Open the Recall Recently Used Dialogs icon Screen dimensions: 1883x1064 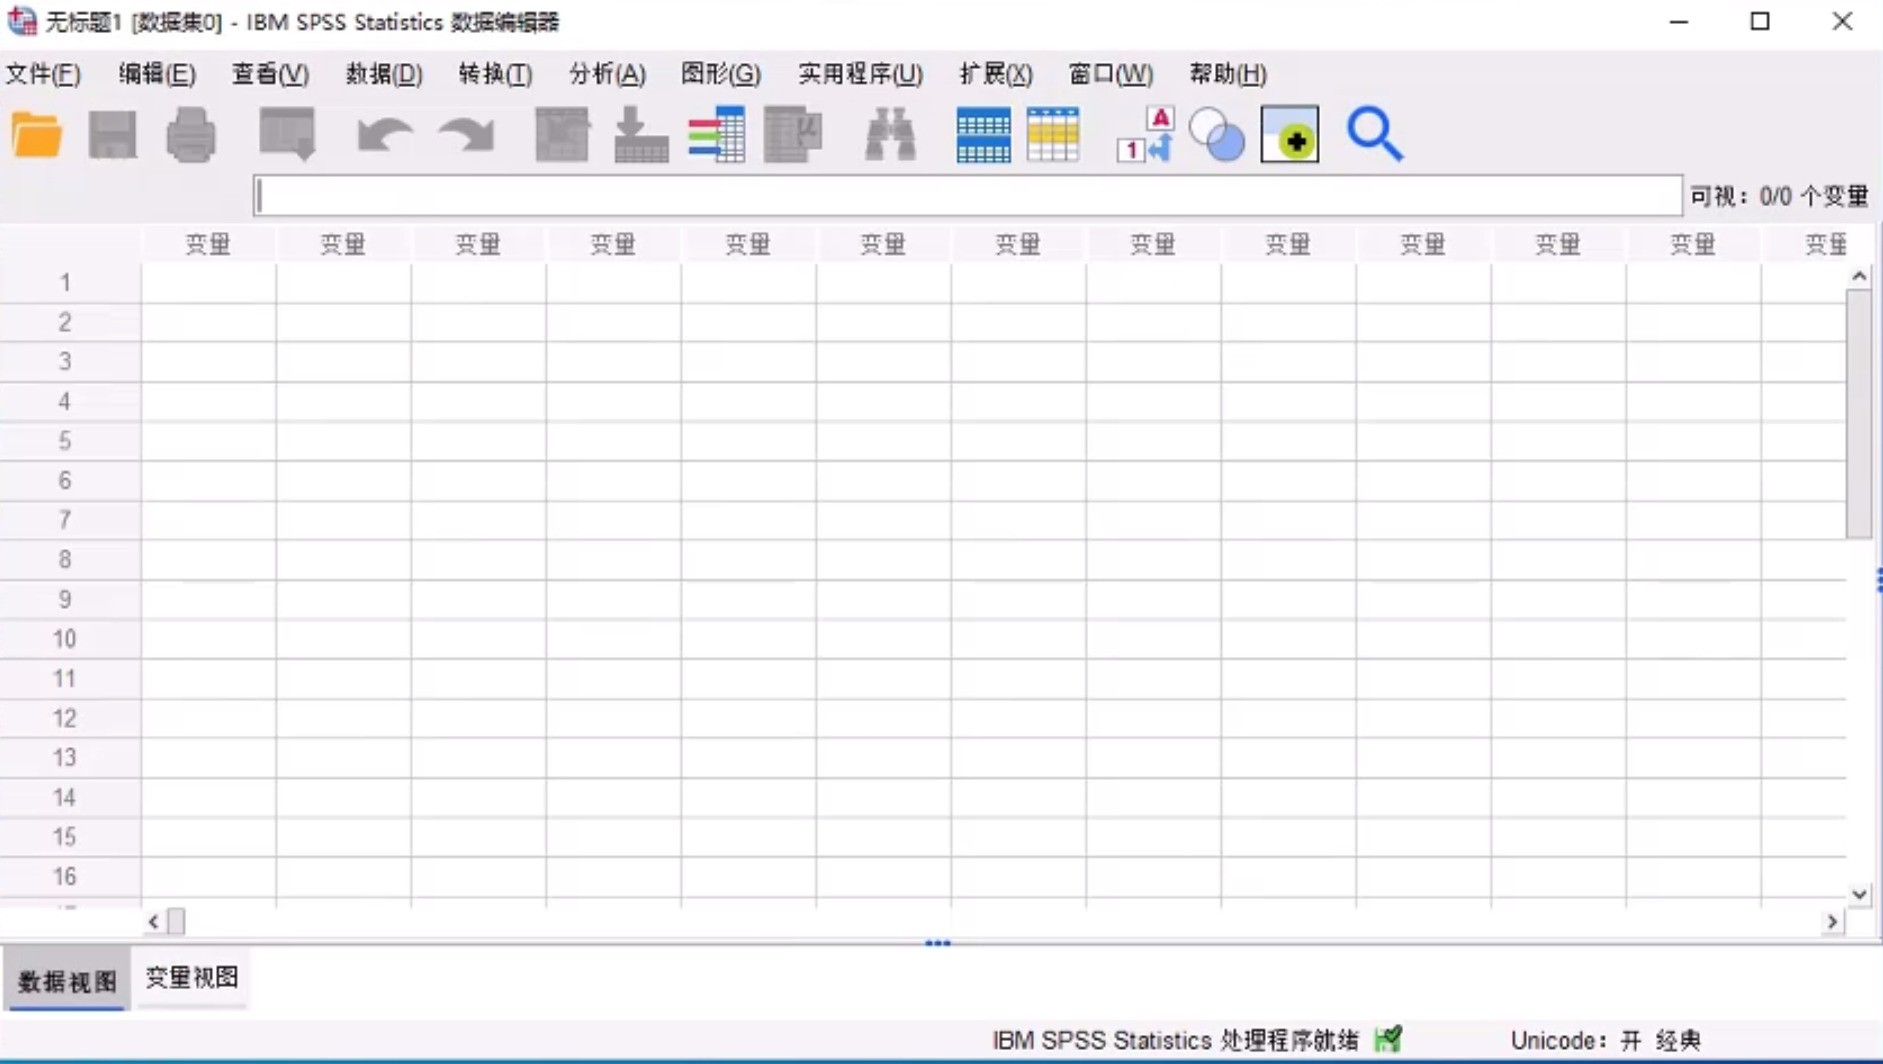287,135
